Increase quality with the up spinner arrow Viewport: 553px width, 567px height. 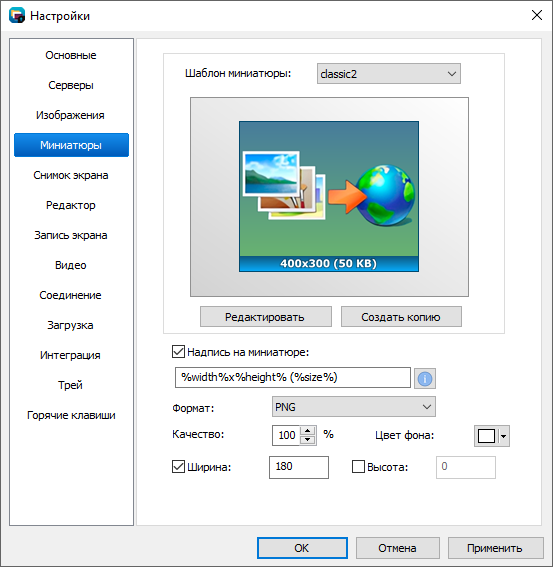pyautogui.click(x=307, y=431)
